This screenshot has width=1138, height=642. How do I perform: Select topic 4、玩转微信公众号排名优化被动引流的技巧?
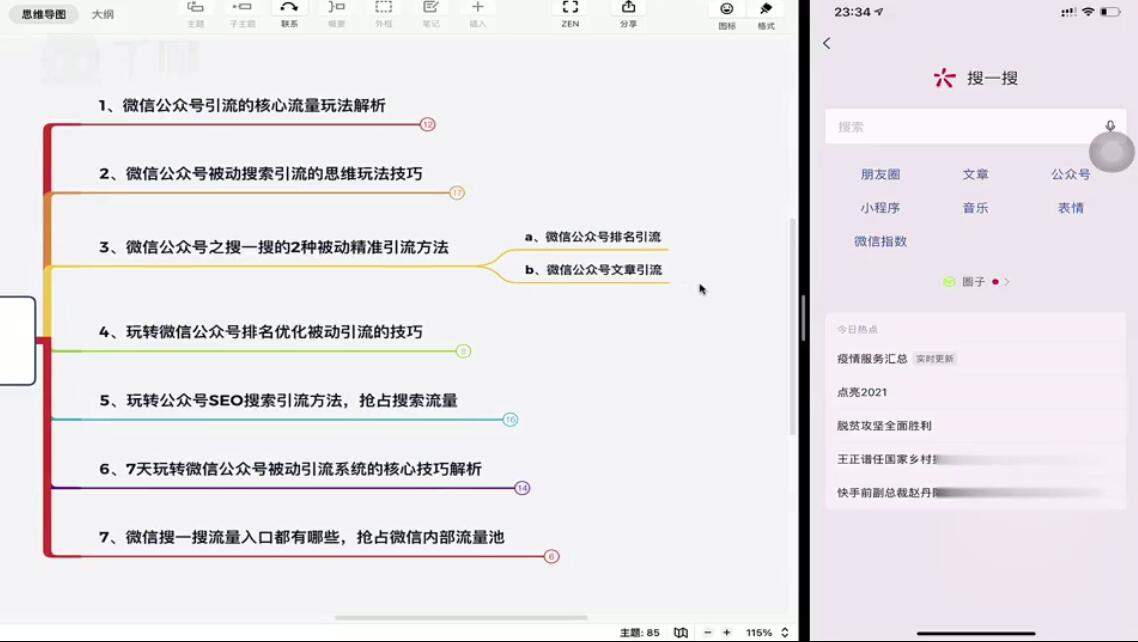[x=261, y=332]
